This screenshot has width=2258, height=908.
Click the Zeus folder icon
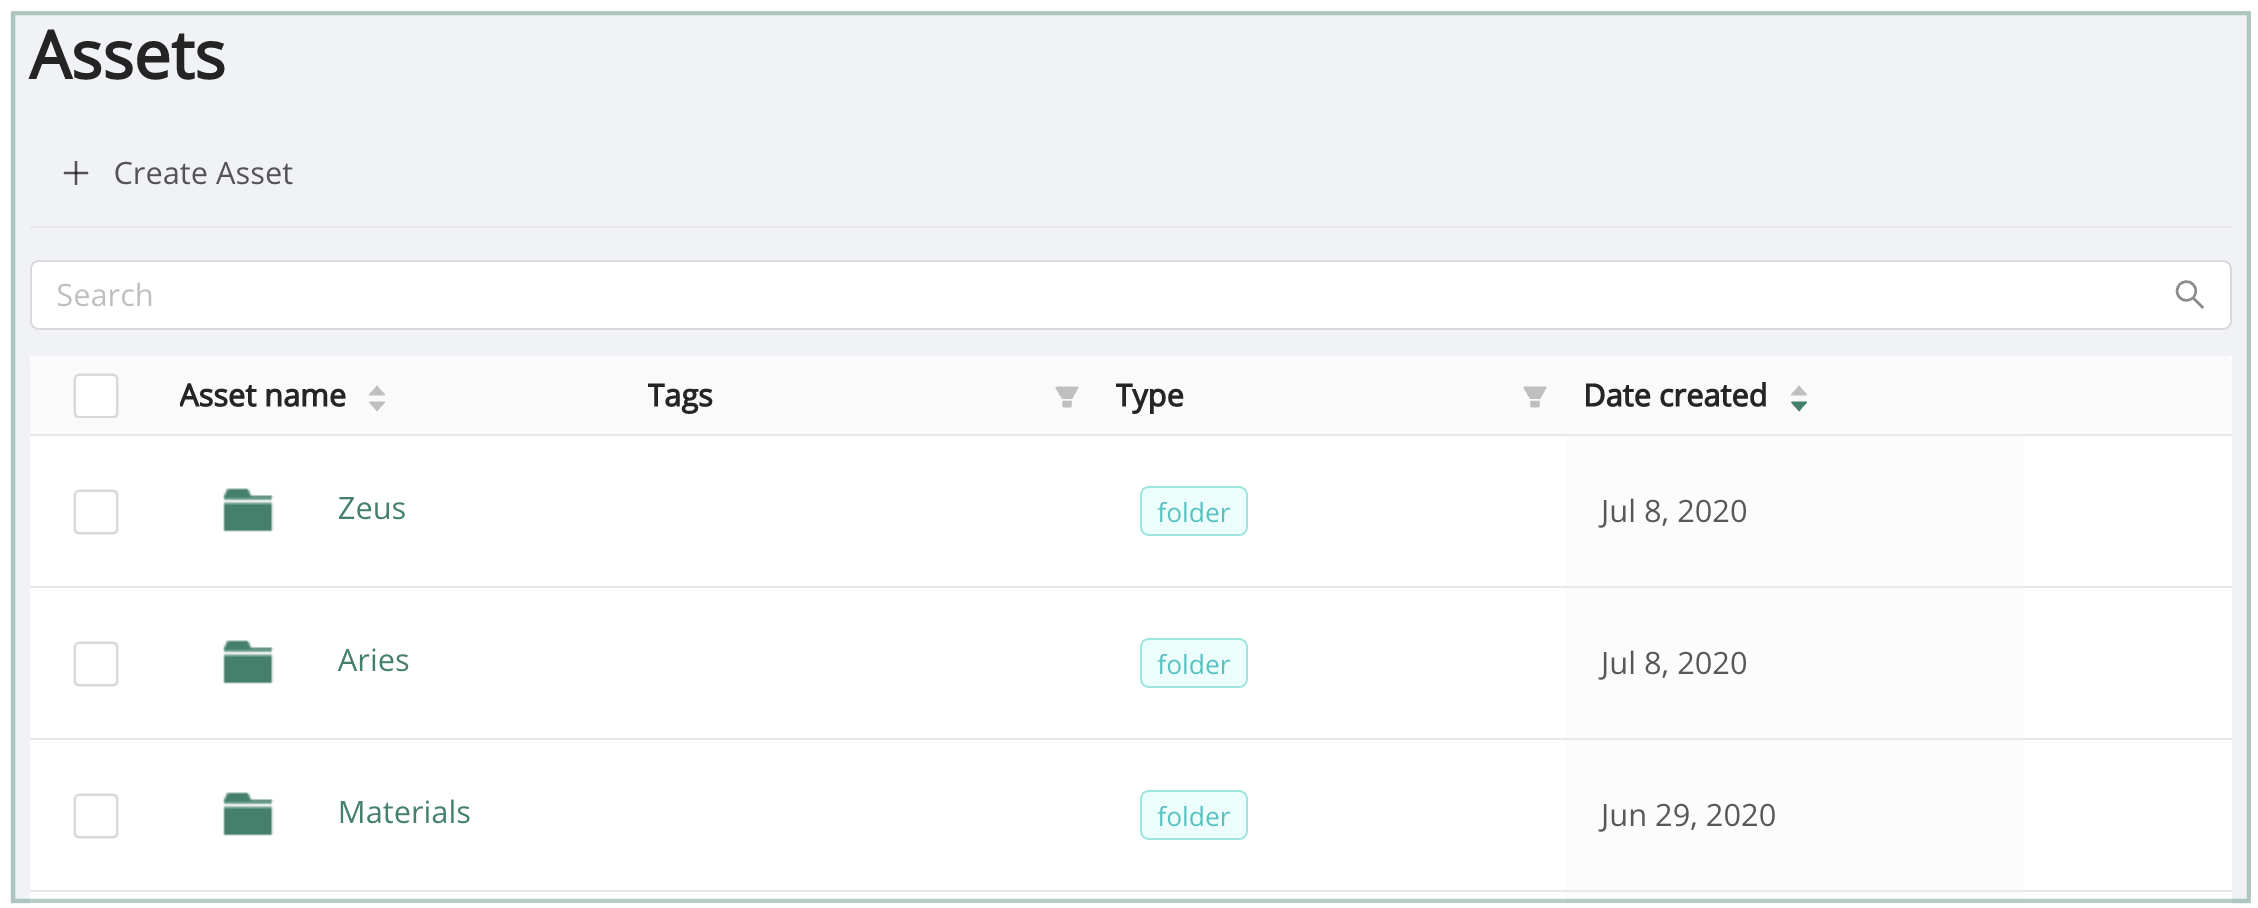pos(247,511)
